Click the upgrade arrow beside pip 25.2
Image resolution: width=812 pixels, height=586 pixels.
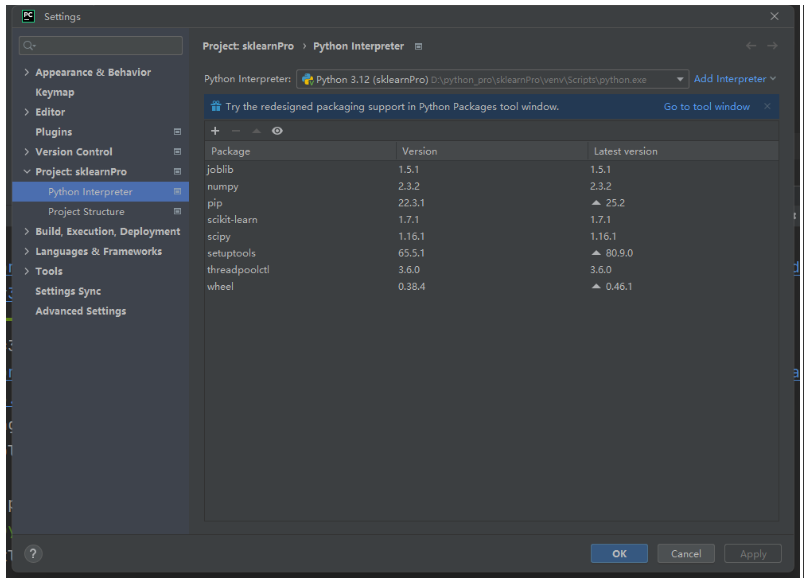596,203
